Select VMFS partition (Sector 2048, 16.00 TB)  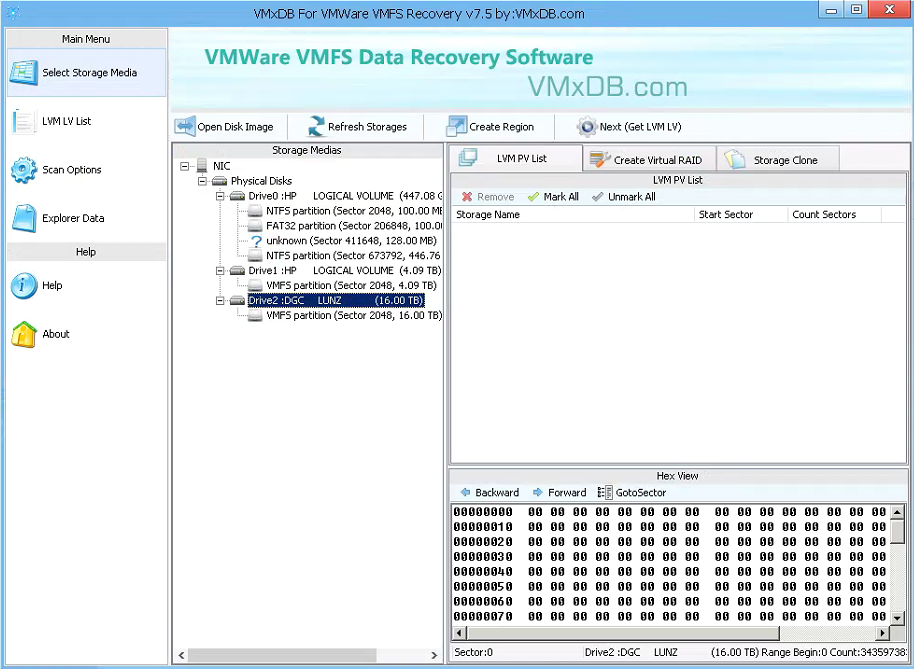click(x=354, y=315)
